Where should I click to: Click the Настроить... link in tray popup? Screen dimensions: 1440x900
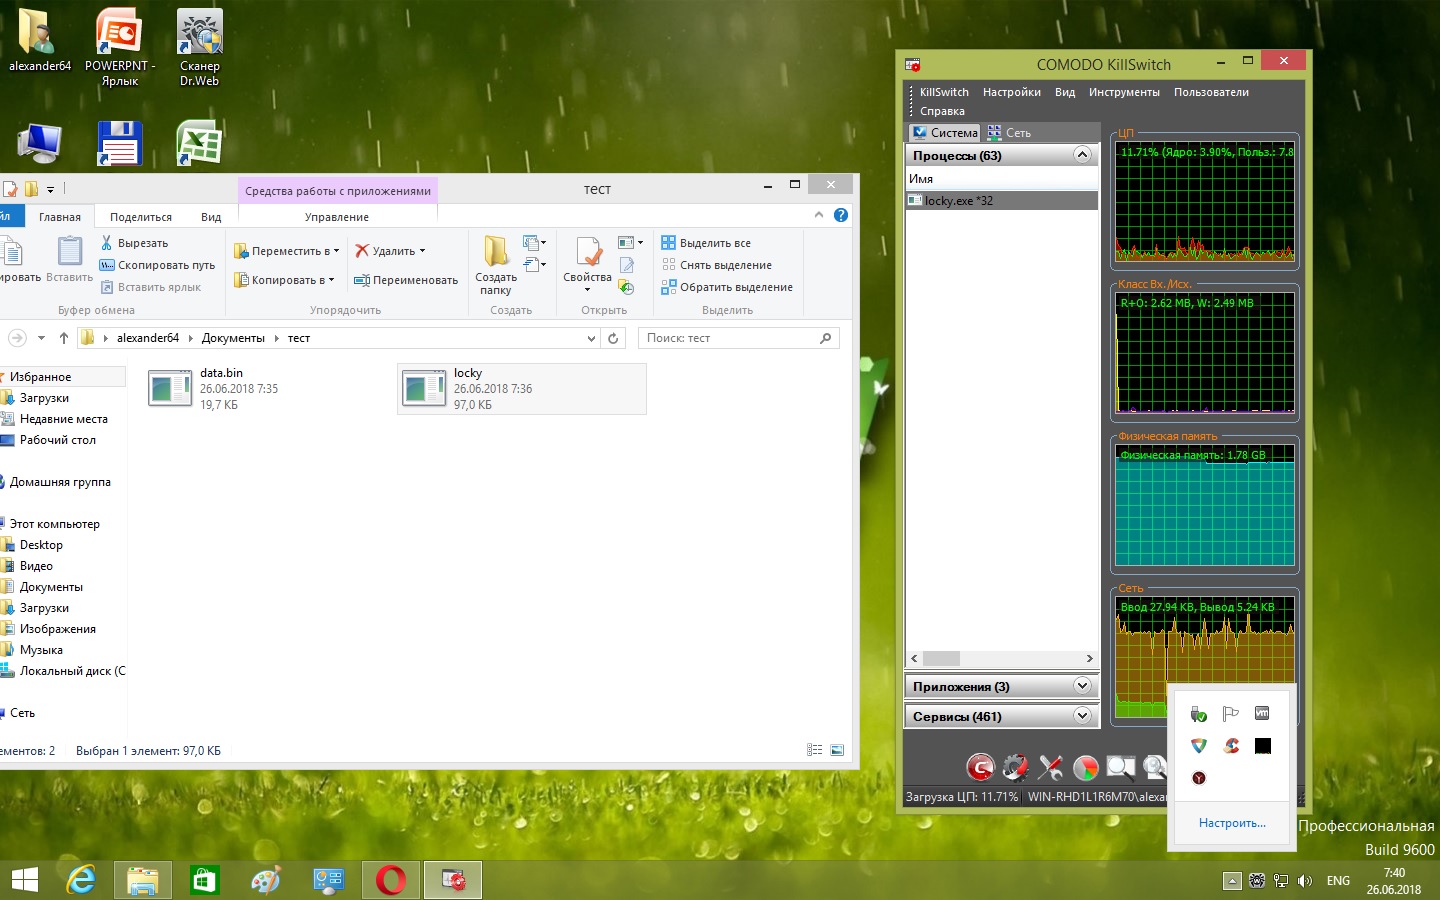coord(1232,823)
